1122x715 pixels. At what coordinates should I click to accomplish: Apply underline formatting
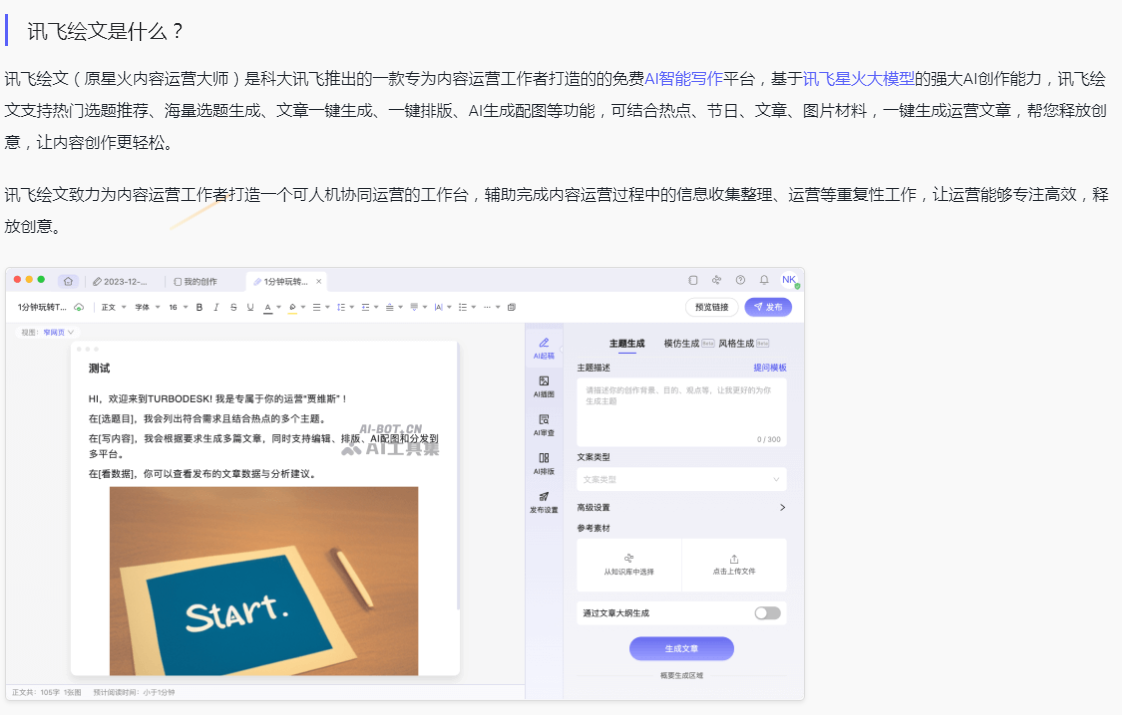pyautogui.click(x=250, y=307)
